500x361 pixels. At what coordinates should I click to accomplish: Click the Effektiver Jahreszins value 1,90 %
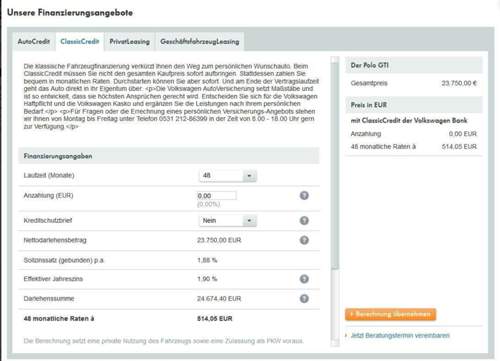pyautogui.click(x=207, y=279)
